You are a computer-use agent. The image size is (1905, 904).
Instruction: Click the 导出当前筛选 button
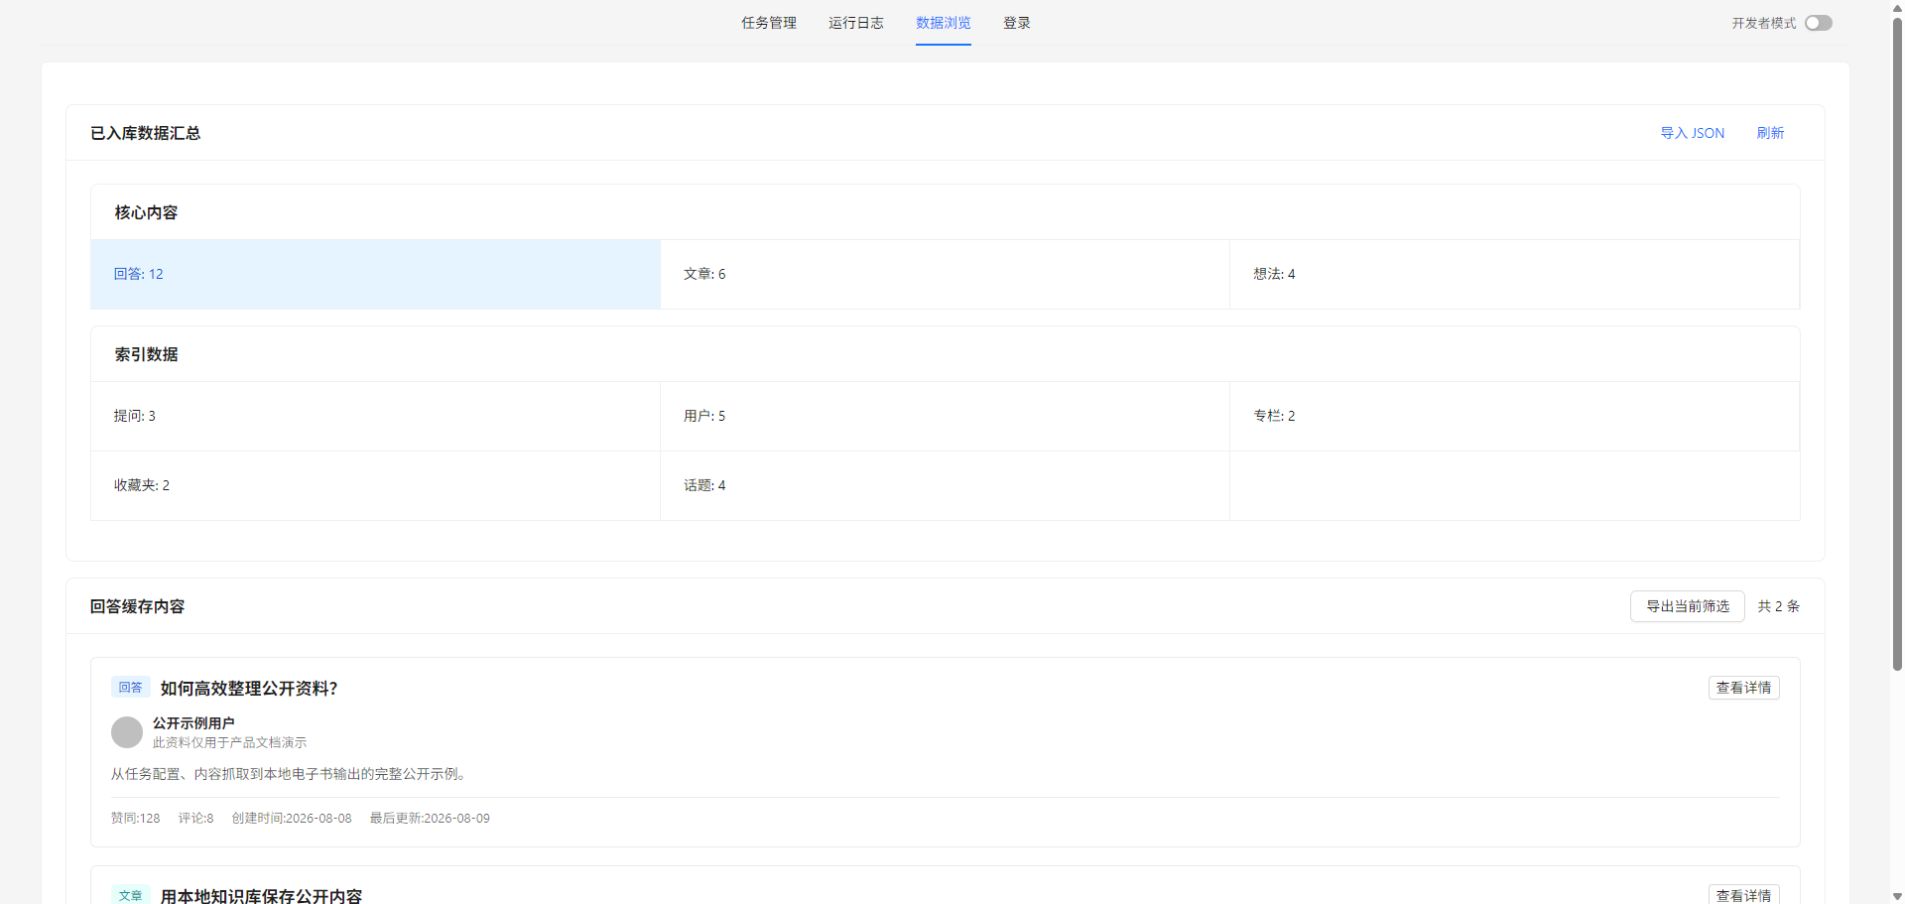point(1687,606)
